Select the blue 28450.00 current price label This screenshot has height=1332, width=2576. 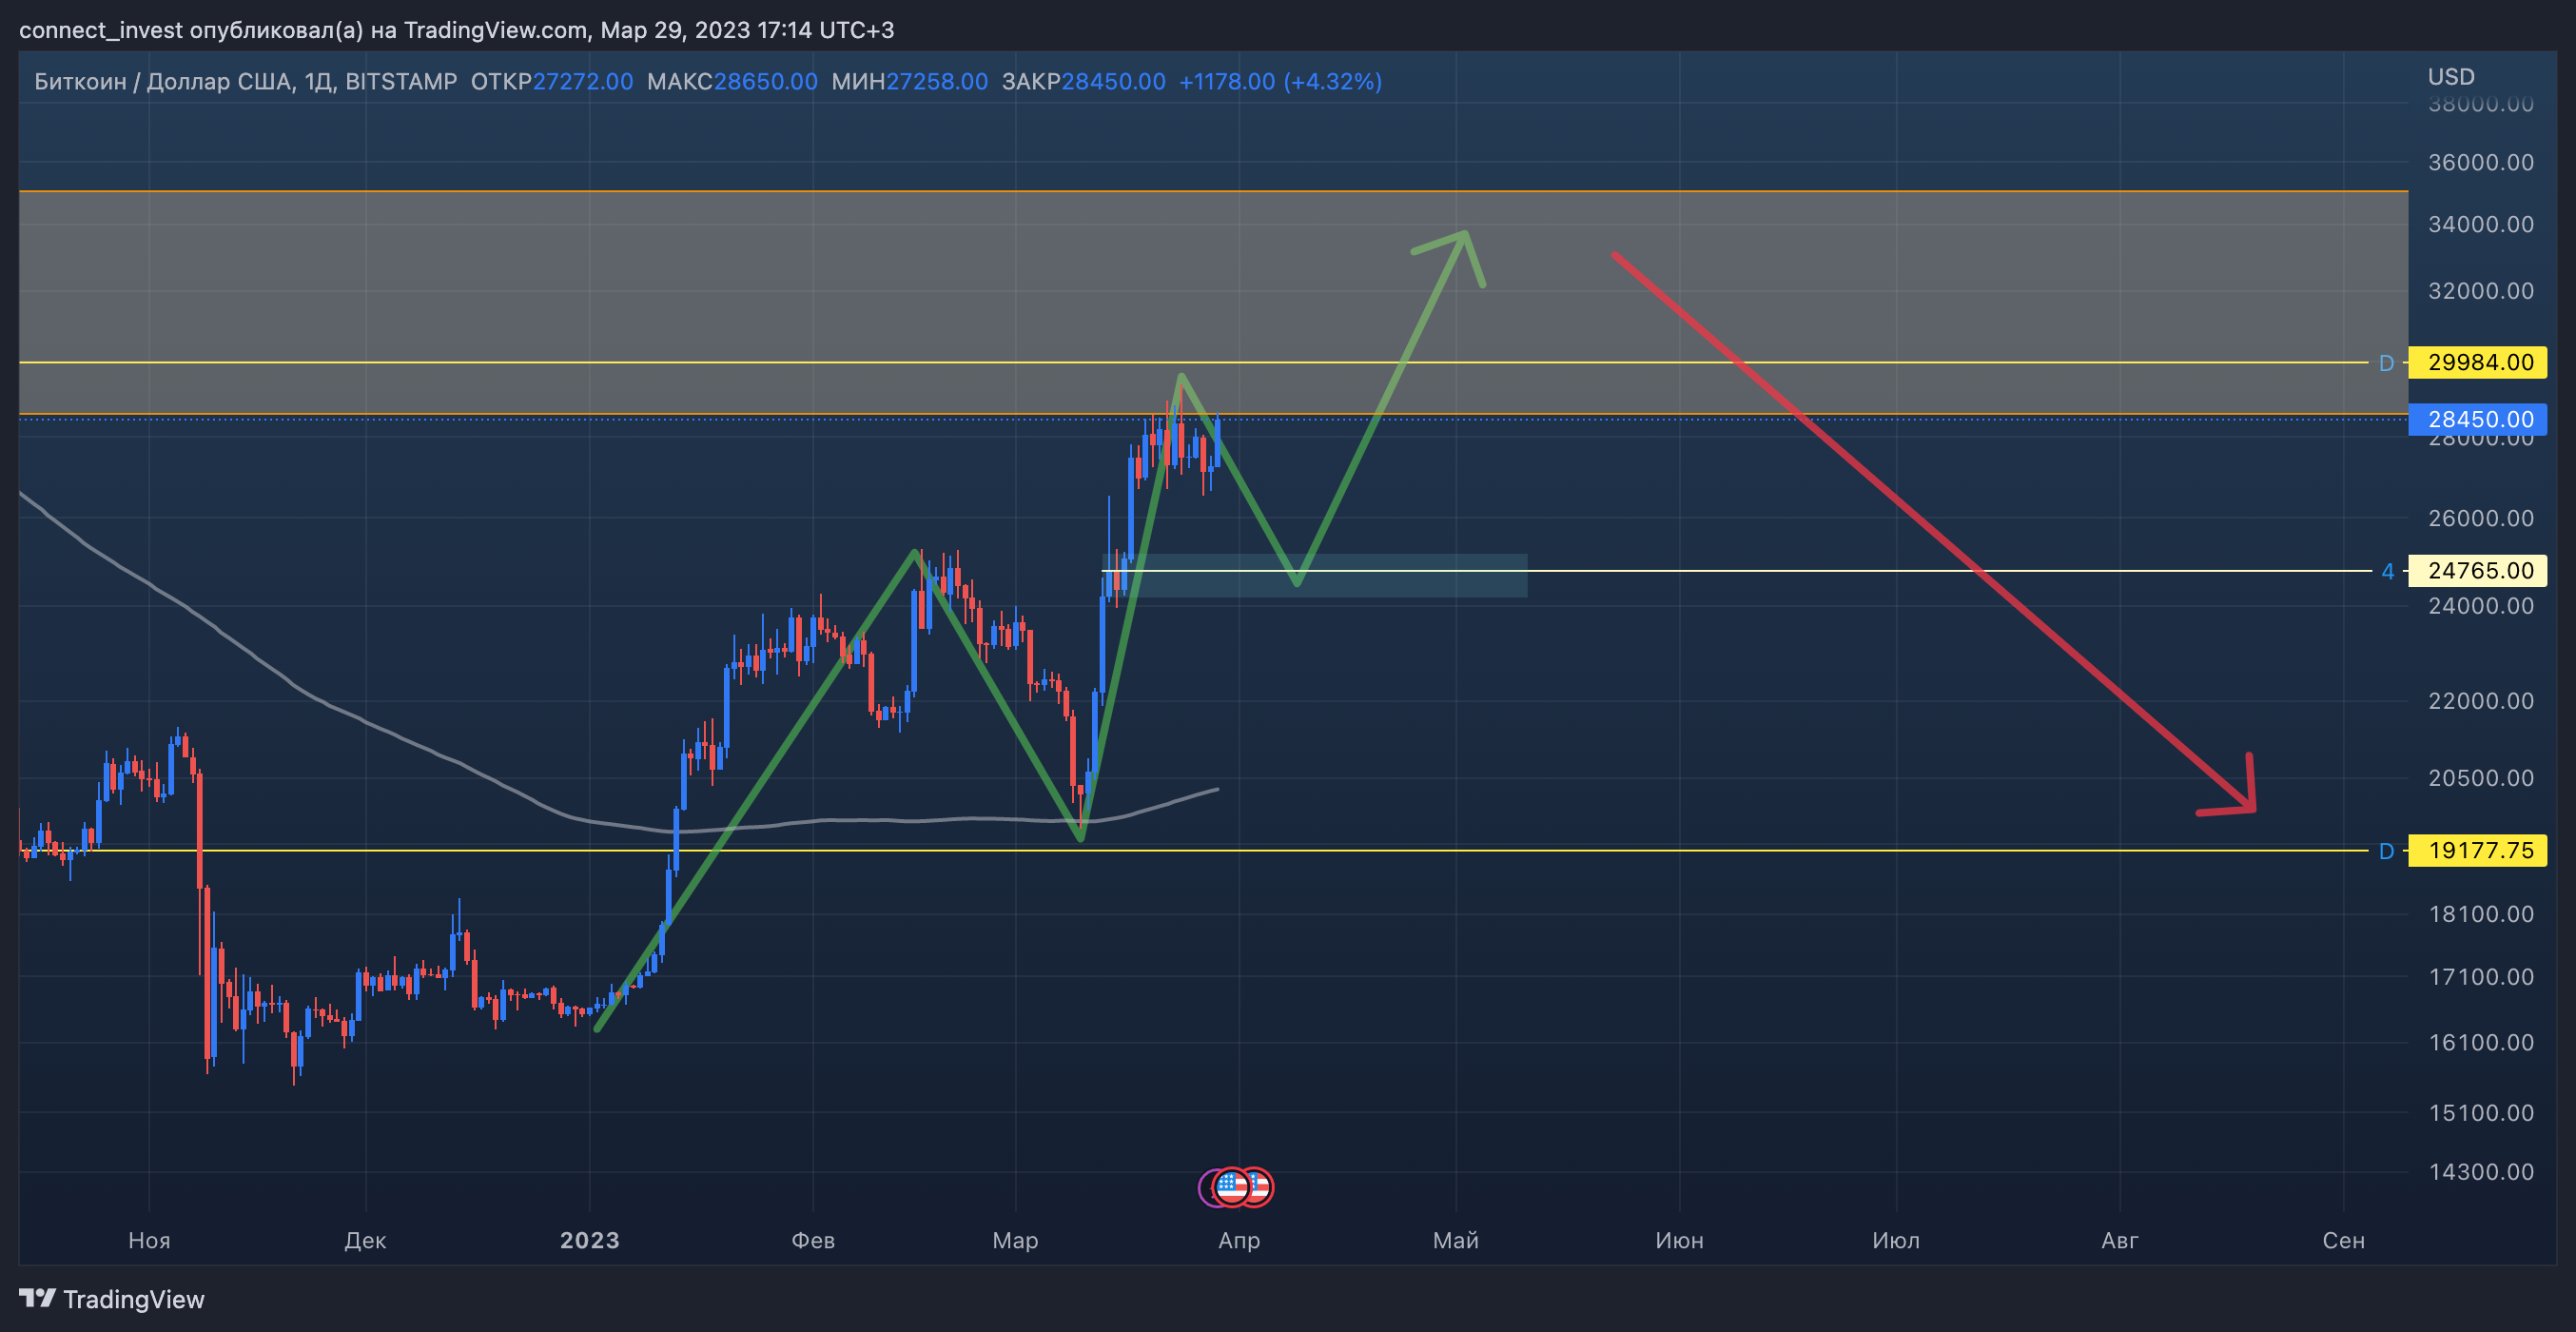(x=2479, y=419)
